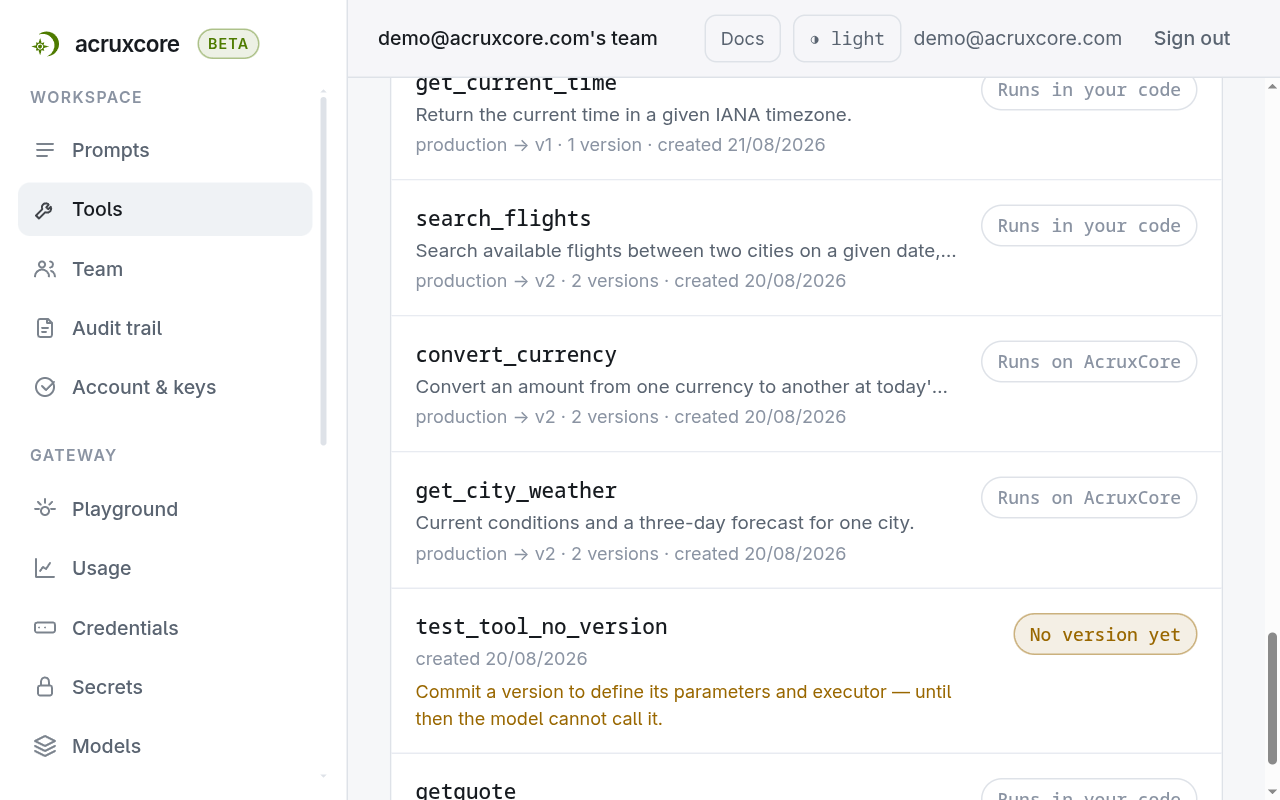
Task: Open the convert_currency tool
Action: coord(516,355)
